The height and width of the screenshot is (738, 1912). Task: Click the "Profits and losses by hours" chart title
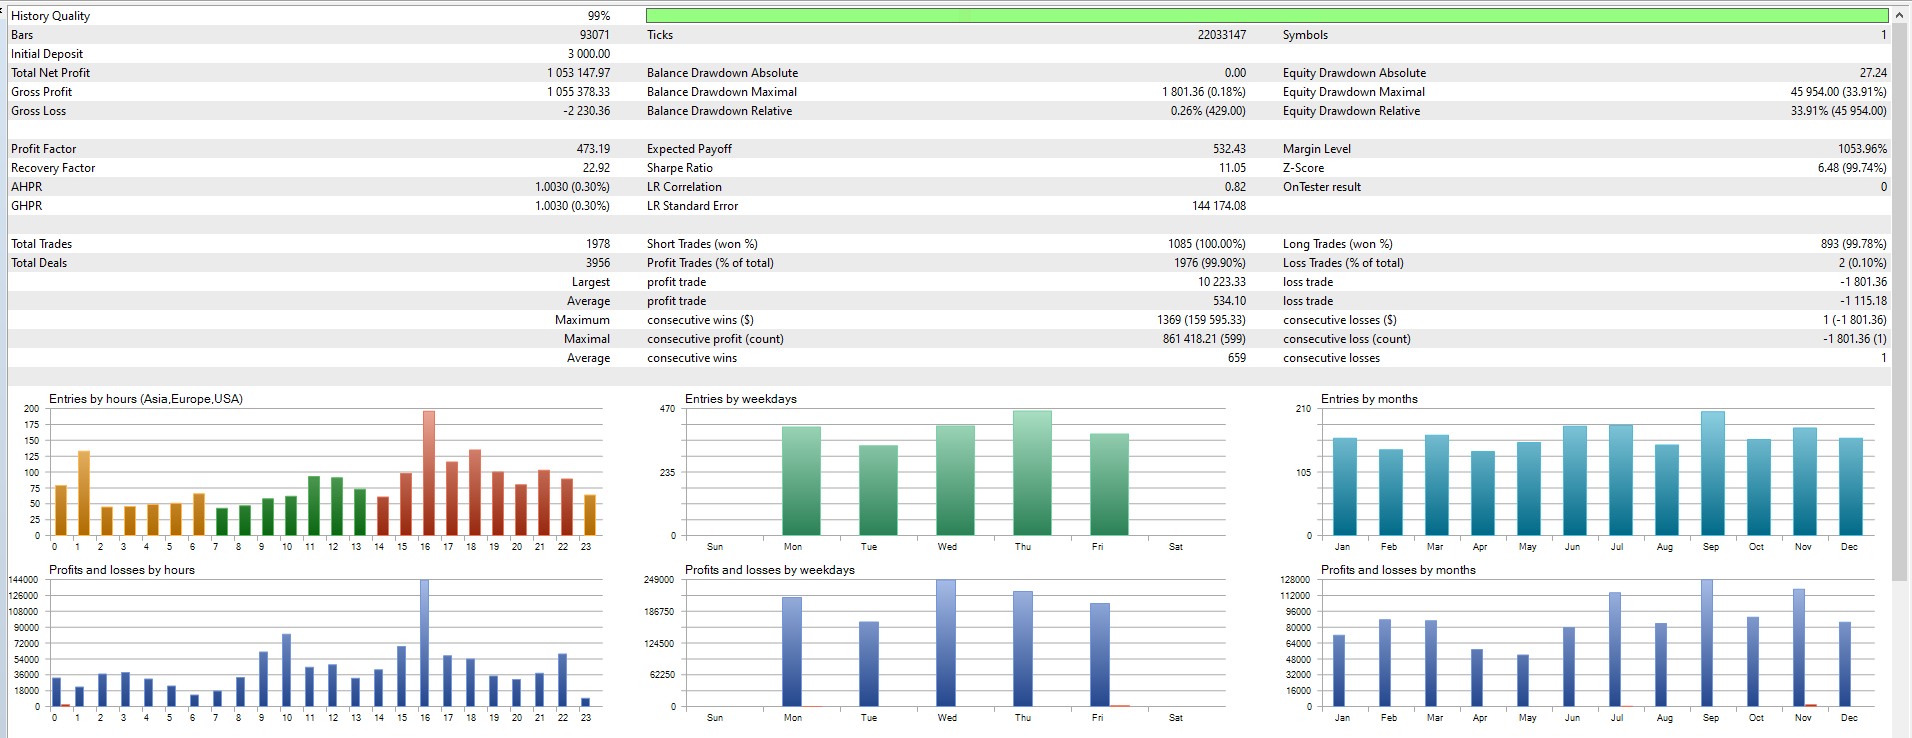click(x=122, y=570)
